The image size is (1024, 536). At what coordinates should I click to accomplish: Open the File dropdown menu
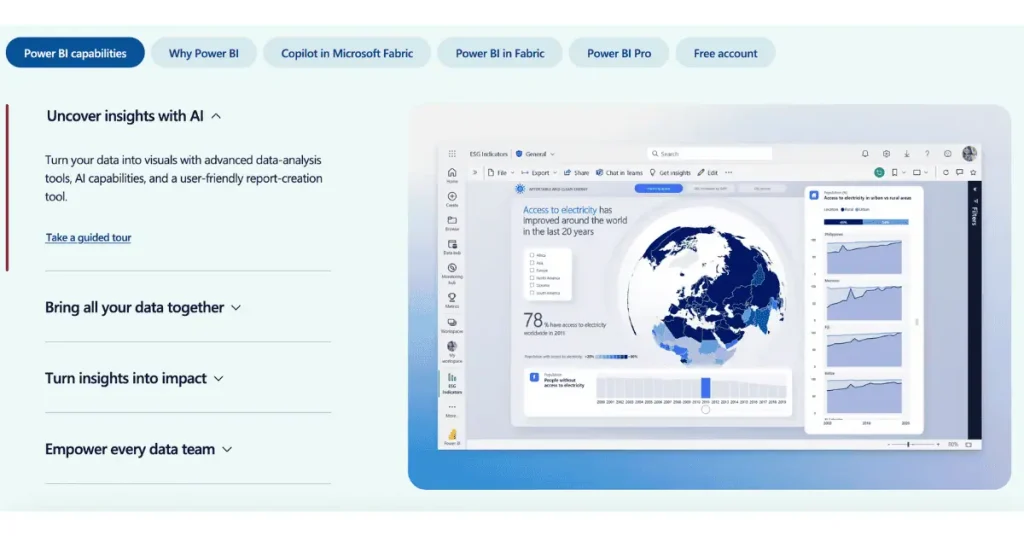(501, 172)
